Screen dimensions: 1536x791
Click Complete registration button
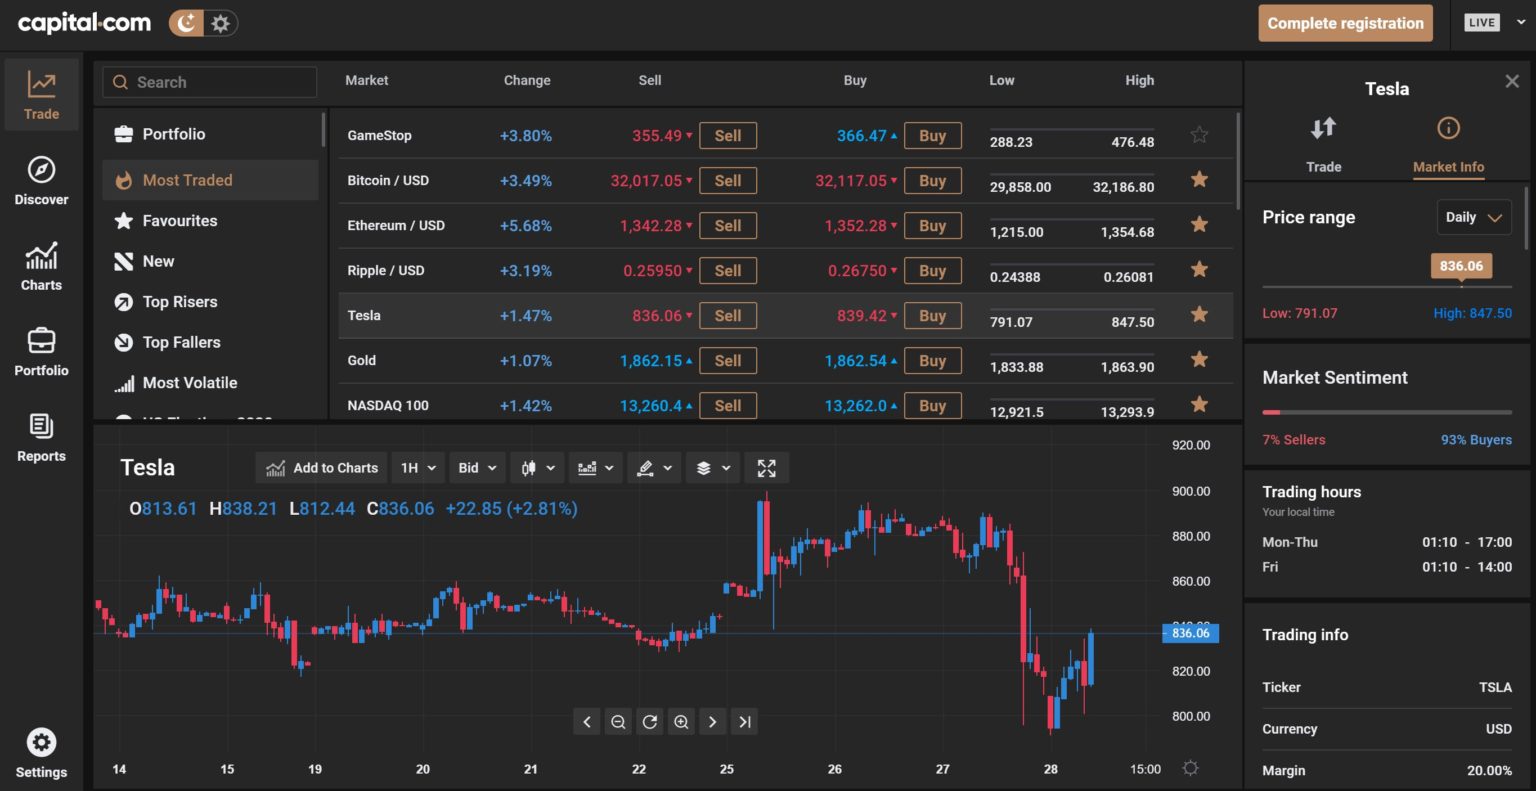[1345, 23]
